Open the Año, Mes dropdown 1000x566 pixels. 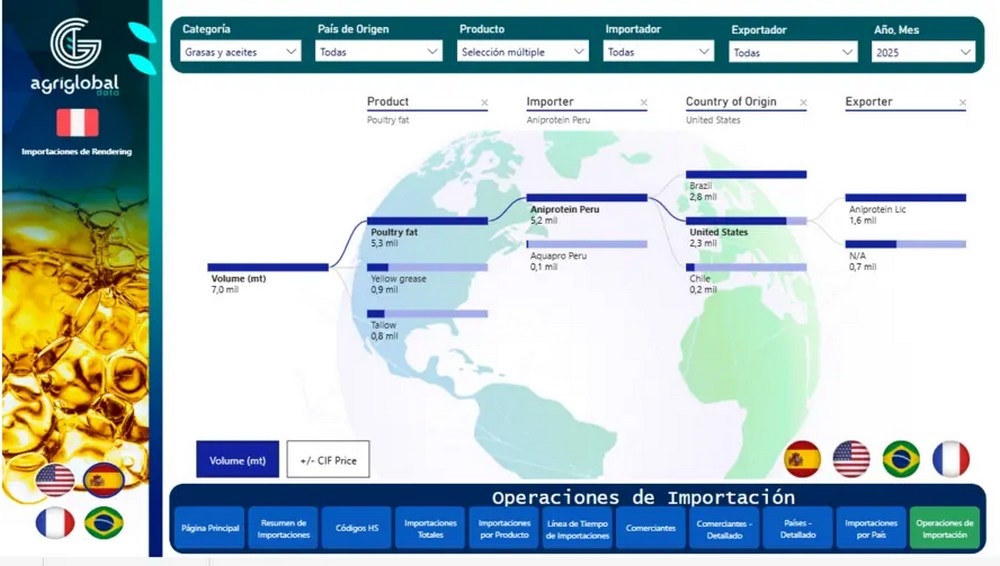pos(923,52)
